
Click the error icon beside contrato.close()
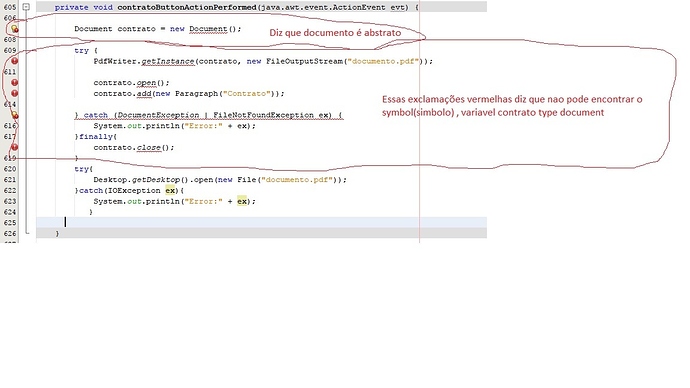(x=15, y=147)
